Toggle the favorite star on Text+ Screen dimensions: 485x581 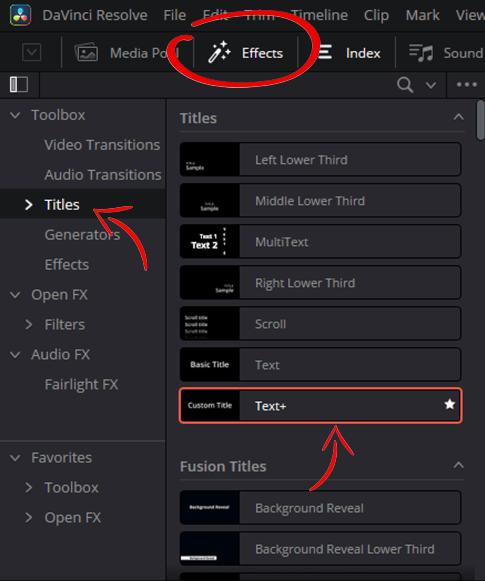click(449, 404)
